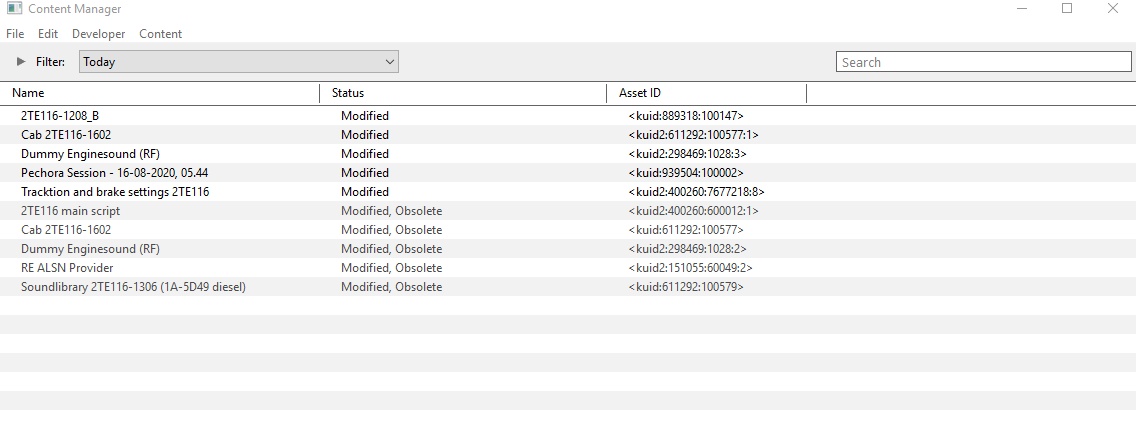Expand the filter panel with the triangle arrow
The image size is (1136, 429).
[21, 62]
